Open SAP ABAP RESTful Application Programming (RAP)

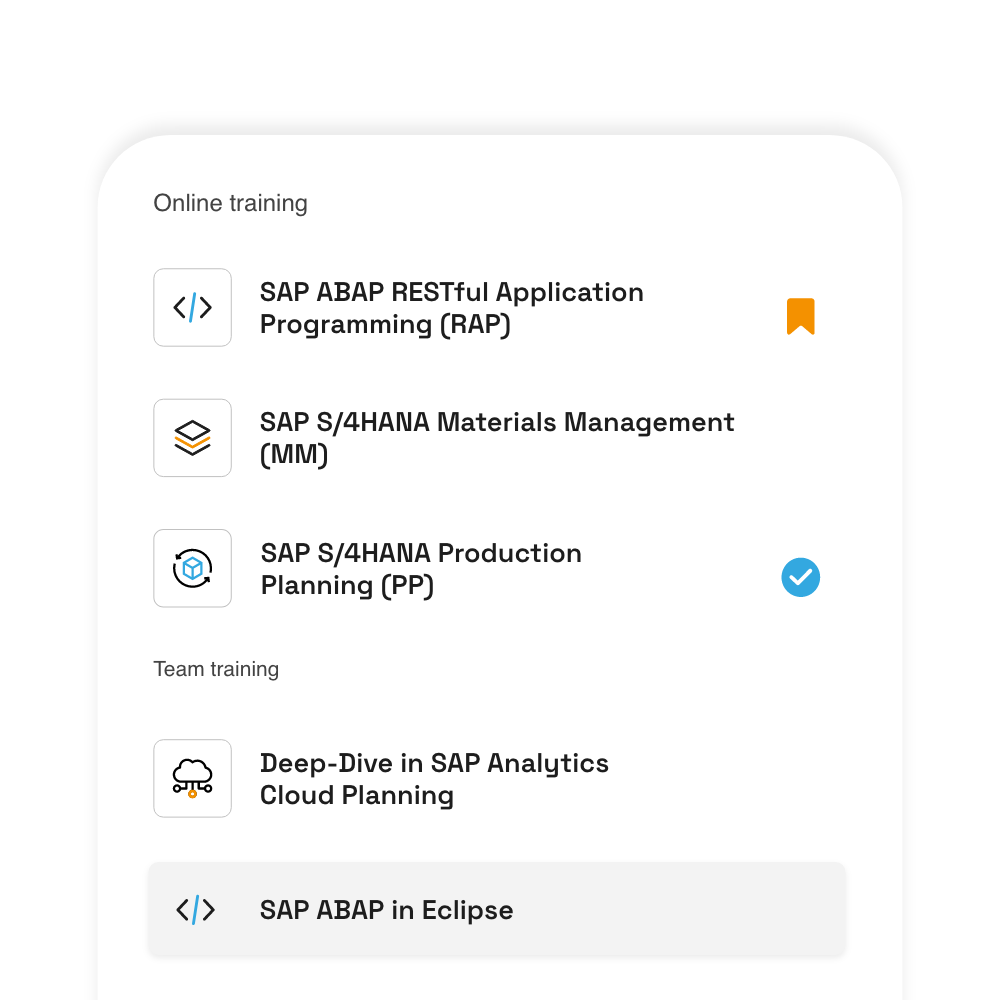[x=451, y=307]
